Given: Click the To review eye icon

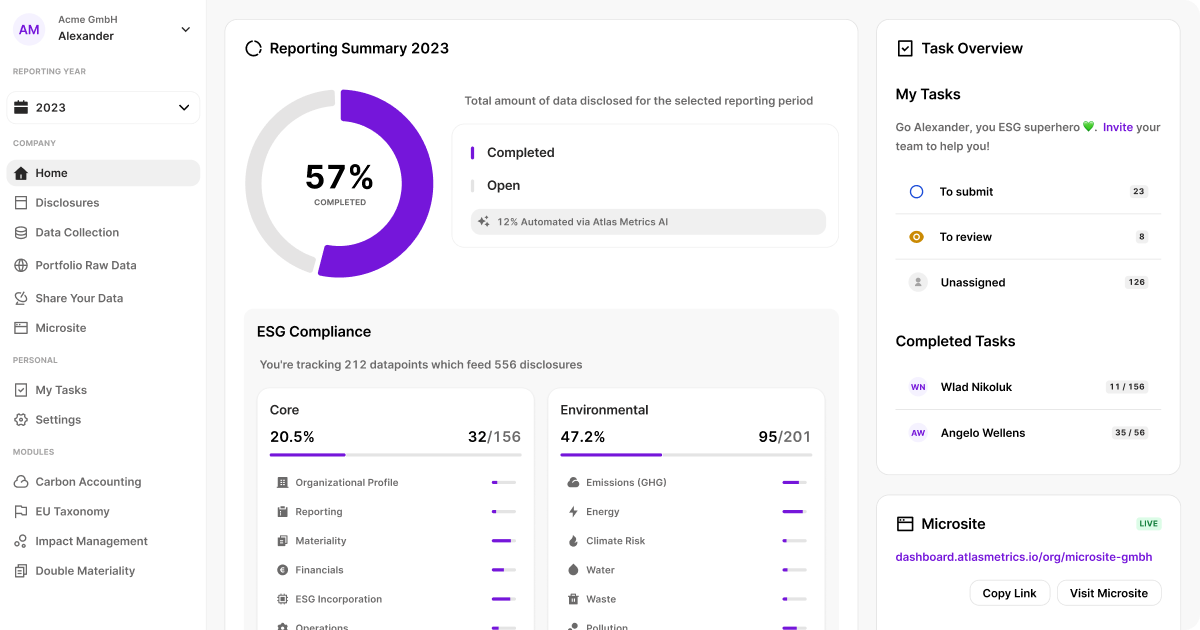Looking at the screenshot, I should tap(916, 237).
